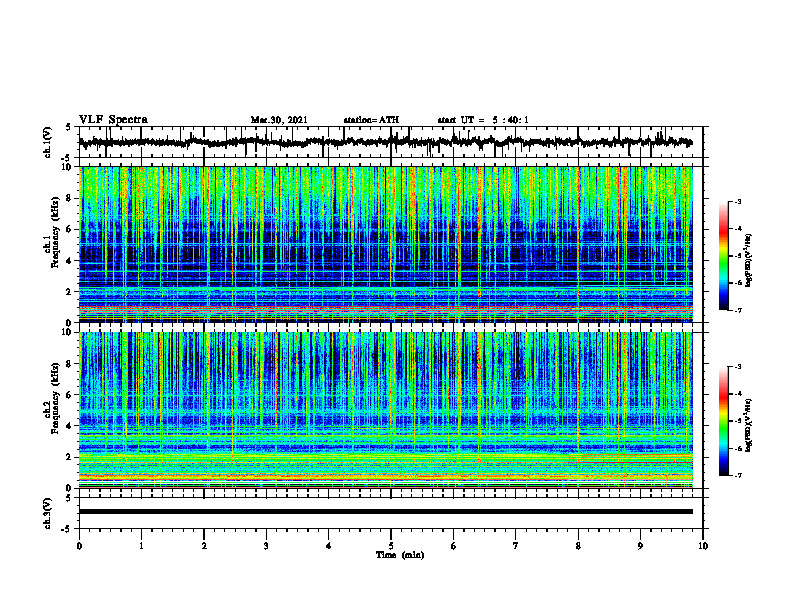792x612 pixels.
Task: Click the time axis tick label "3"
Action: [x=266, y=546]
